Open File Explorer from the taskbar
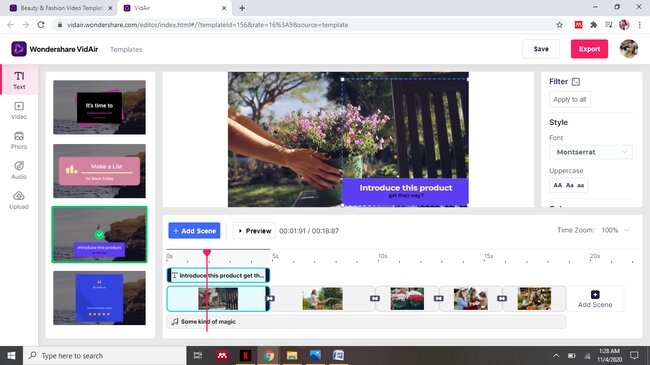This screenshot has width=650, height=365. click(292, 355)
